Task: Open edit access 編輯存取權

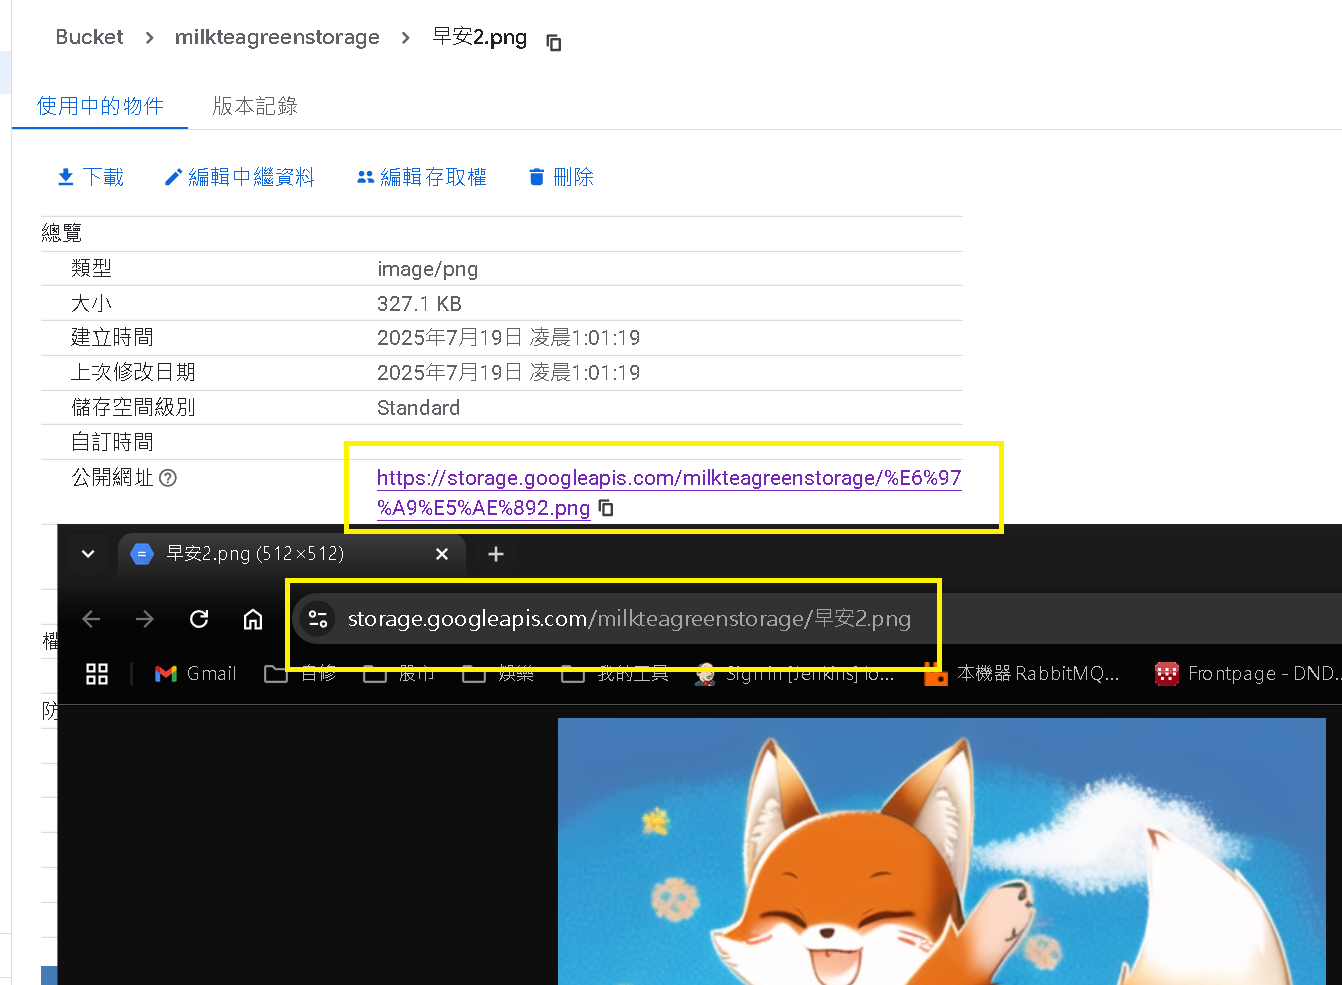Action: [x=421, y=177]
